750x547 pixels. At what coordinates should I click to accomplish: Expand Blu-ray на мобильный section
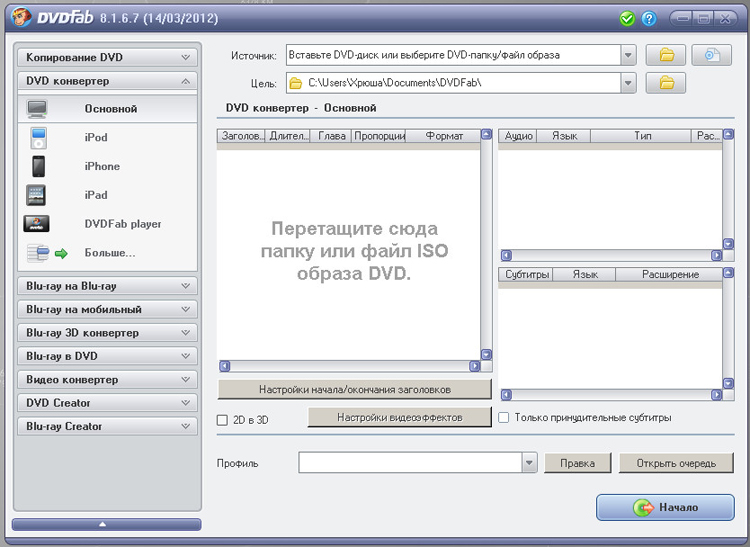click(x=107, y=309)
